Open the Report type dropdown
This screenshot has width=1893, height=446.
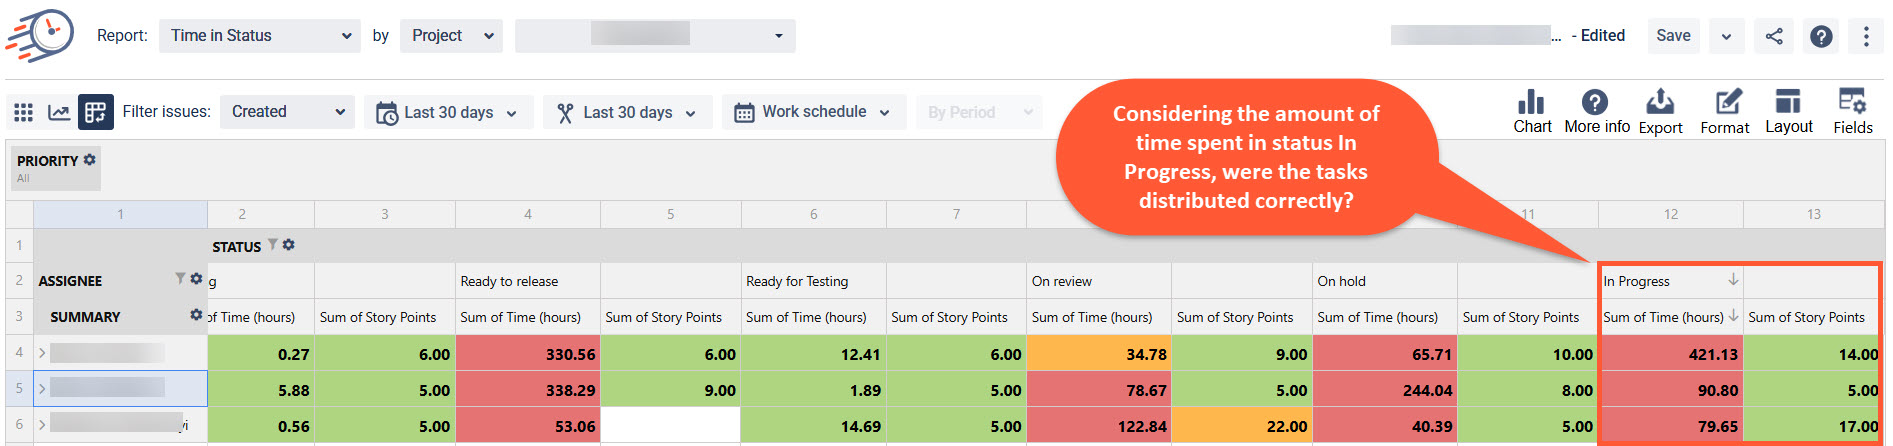click(x=260, y=36)
